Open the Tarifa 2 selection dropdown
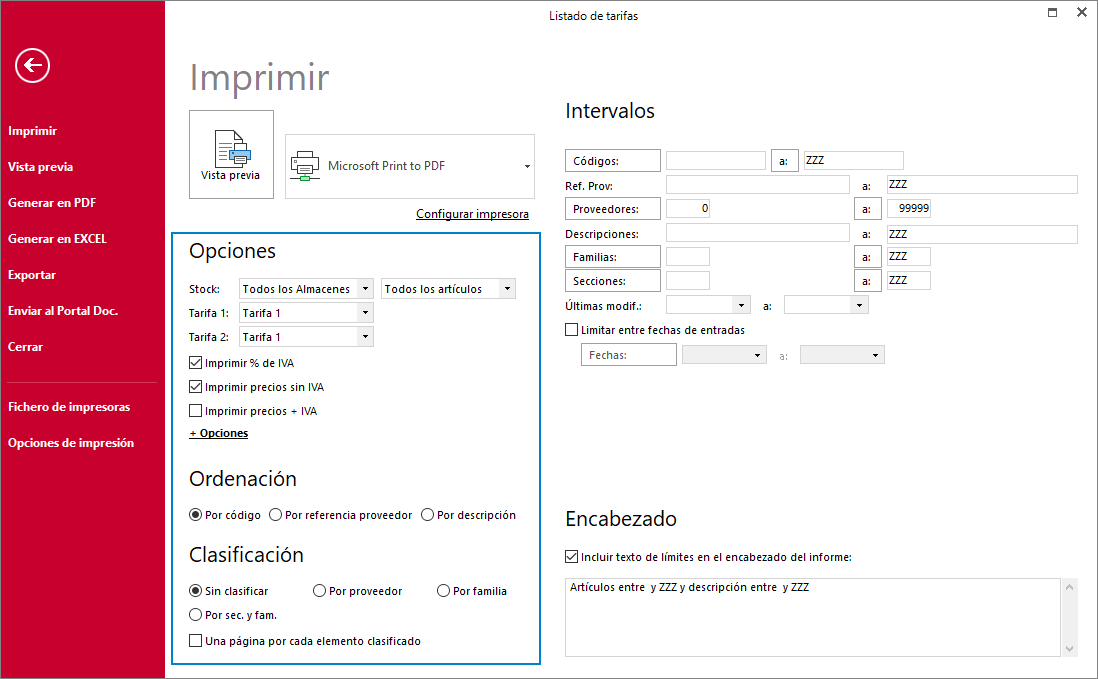 pyautogui.click(x=365, y=337)
